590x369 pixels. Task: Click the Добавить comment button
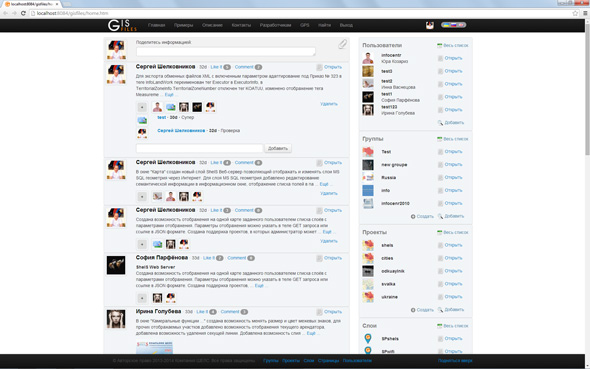coord(278,148)
